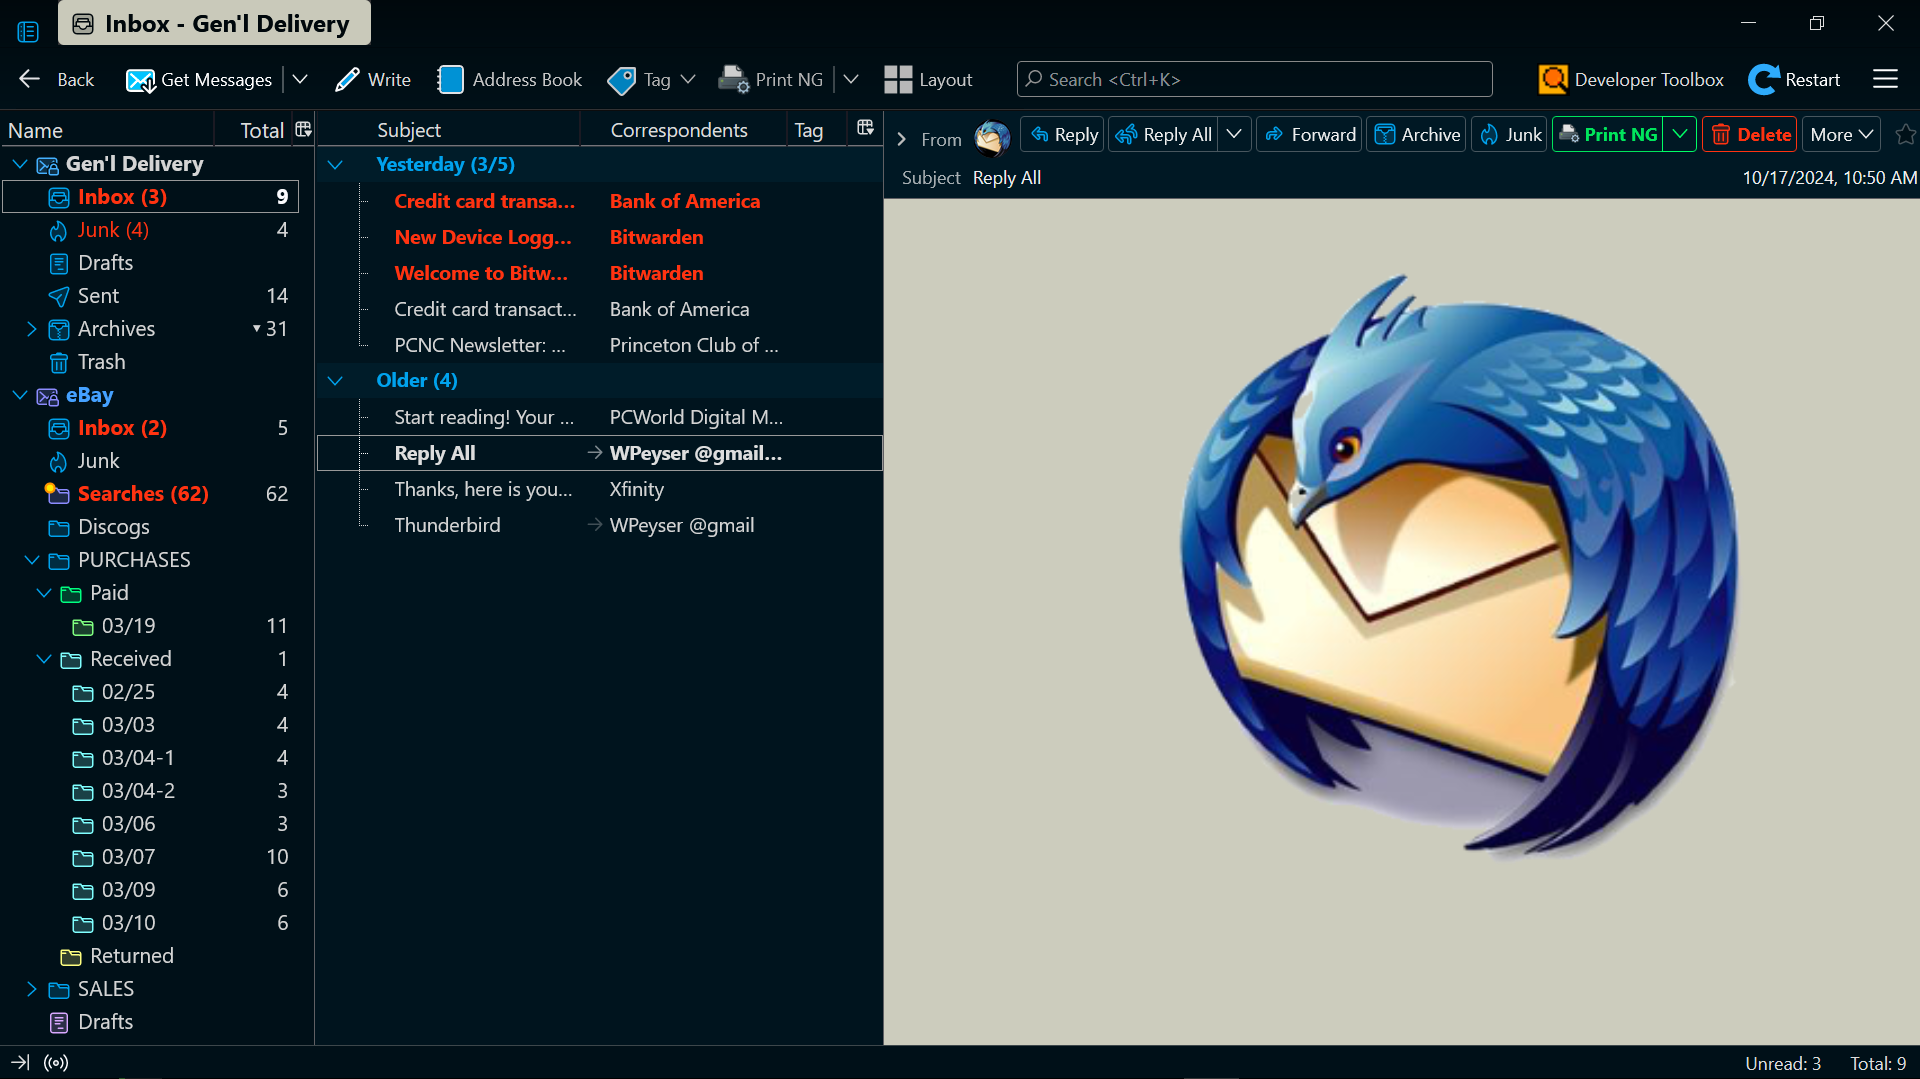Reply to the message
This screenshot has width=1920, height=1079.
pyautogui.click(x=1062, y=135)
